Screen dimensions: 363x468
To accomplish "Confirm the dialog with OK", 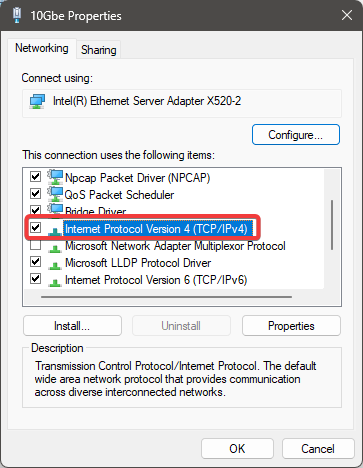I will pos(237,449).
